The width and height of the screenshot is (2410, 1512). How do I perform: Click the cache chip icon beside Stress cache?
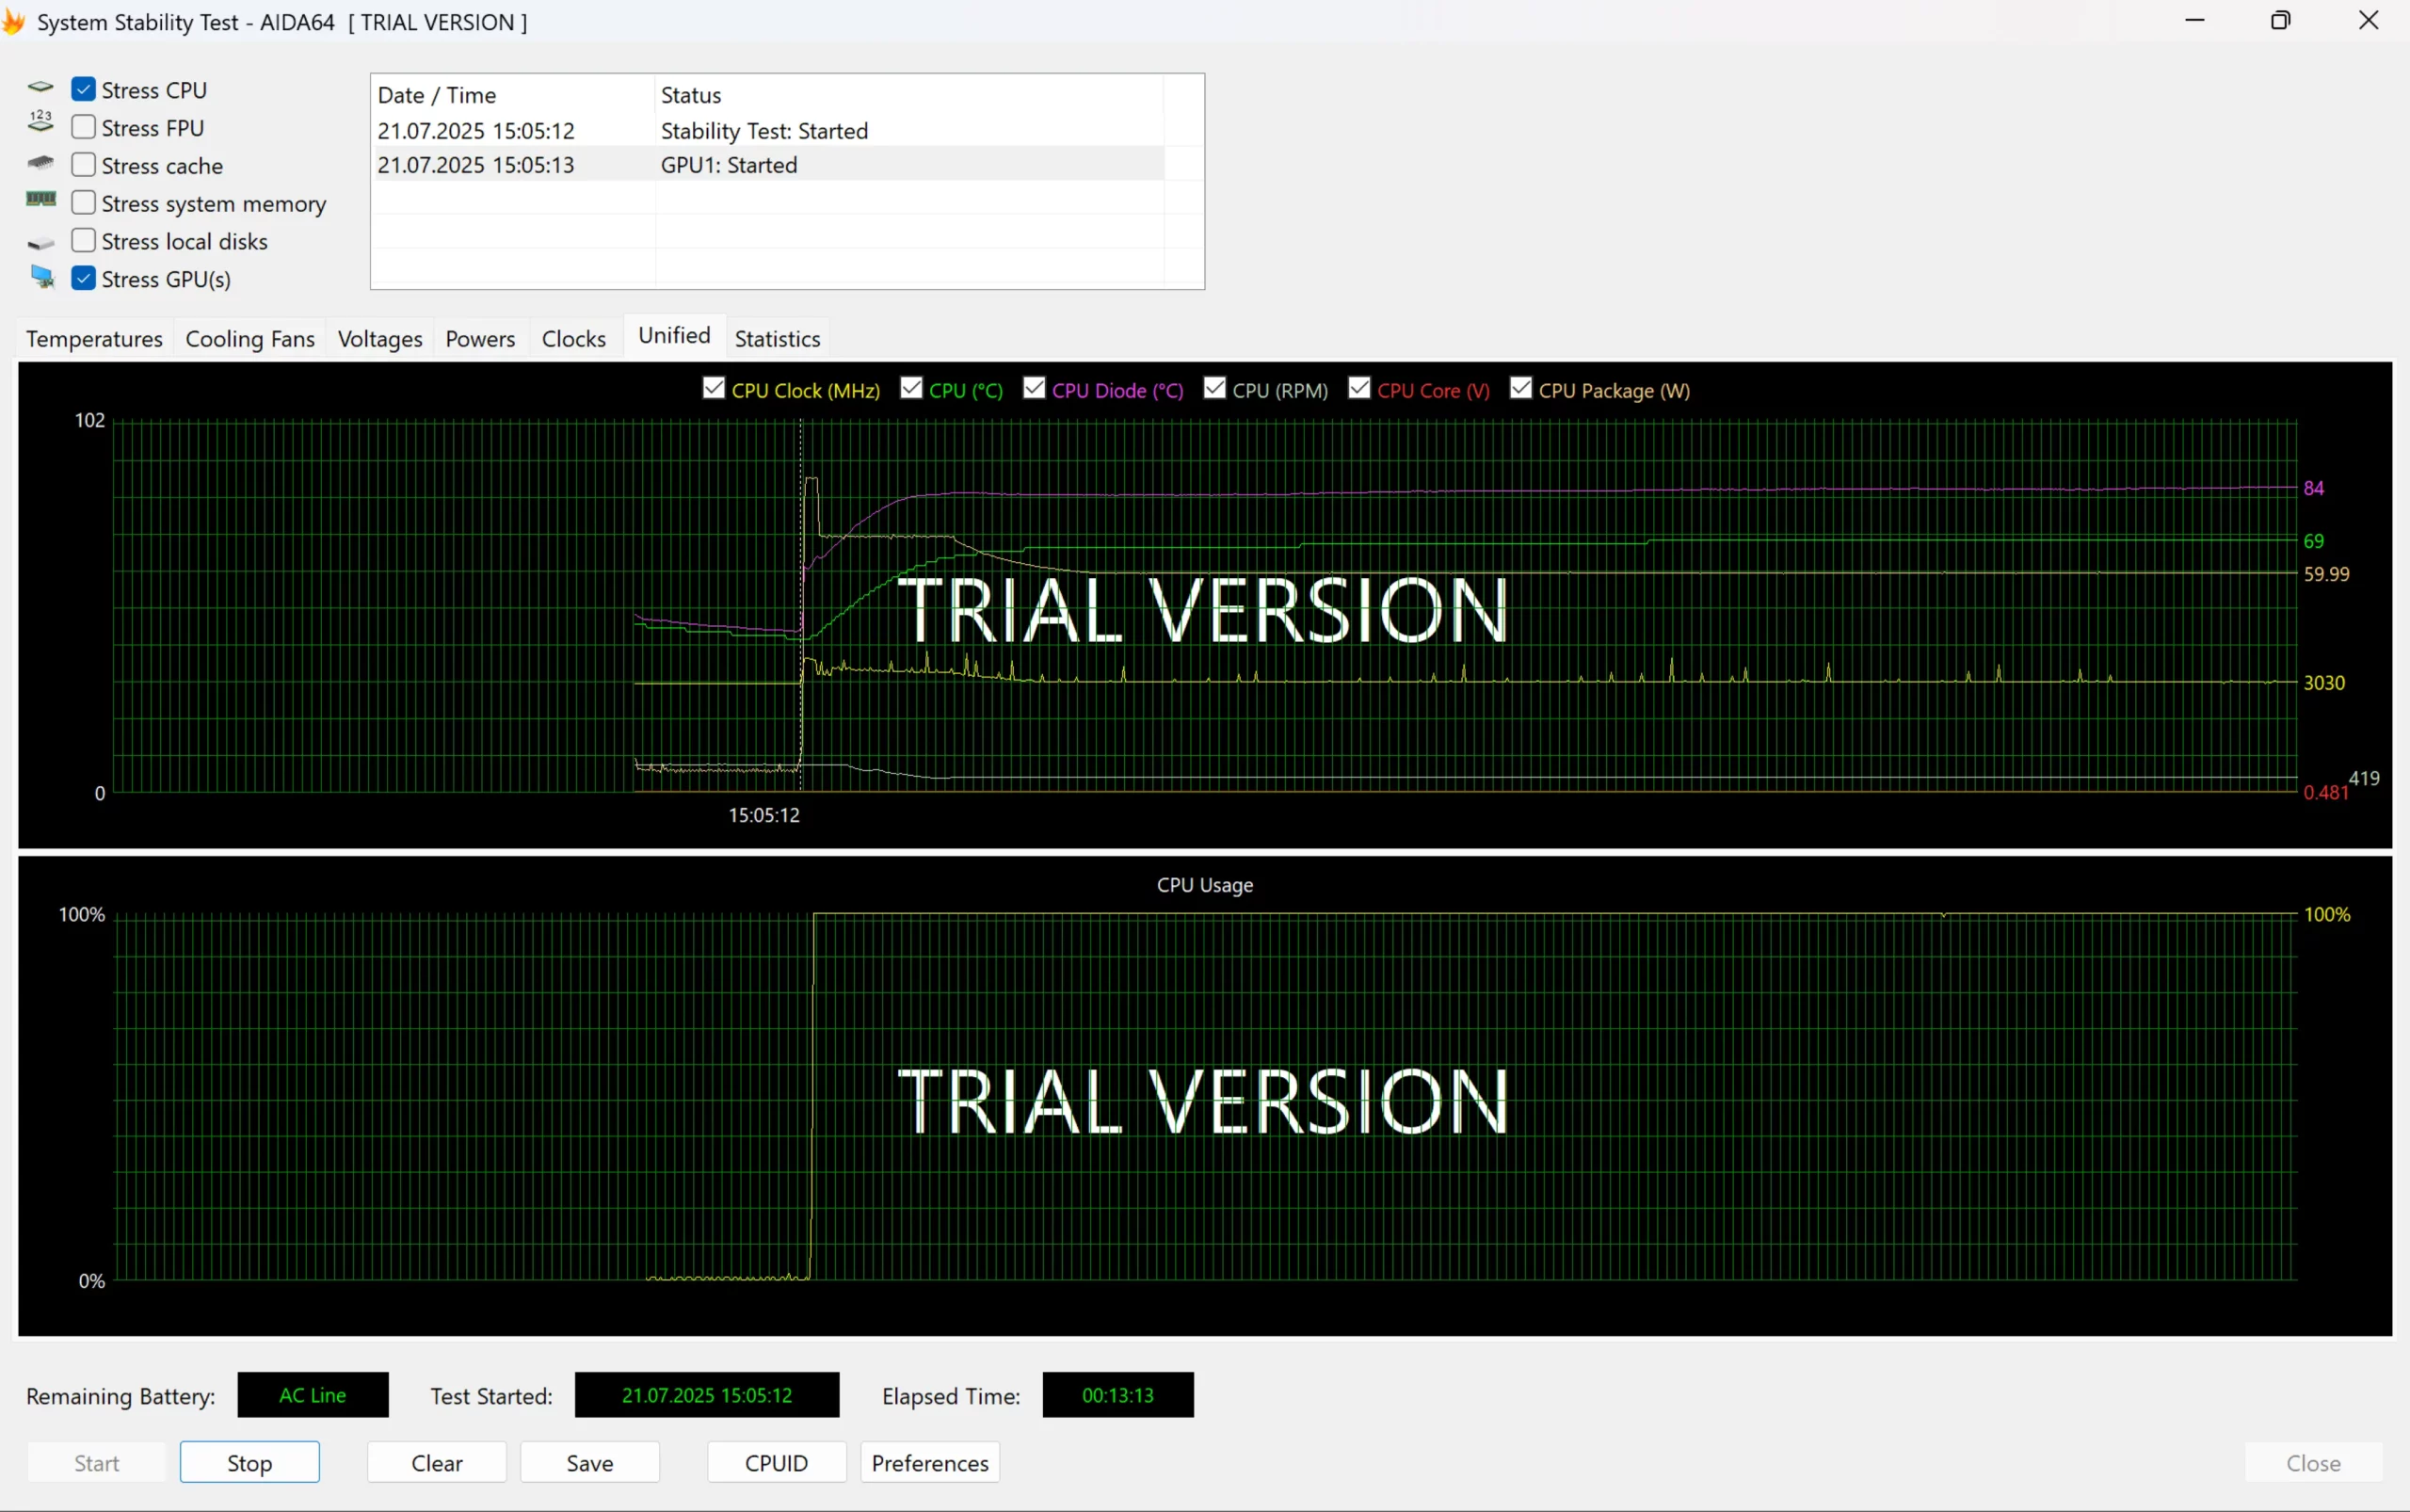coord(40,162)
